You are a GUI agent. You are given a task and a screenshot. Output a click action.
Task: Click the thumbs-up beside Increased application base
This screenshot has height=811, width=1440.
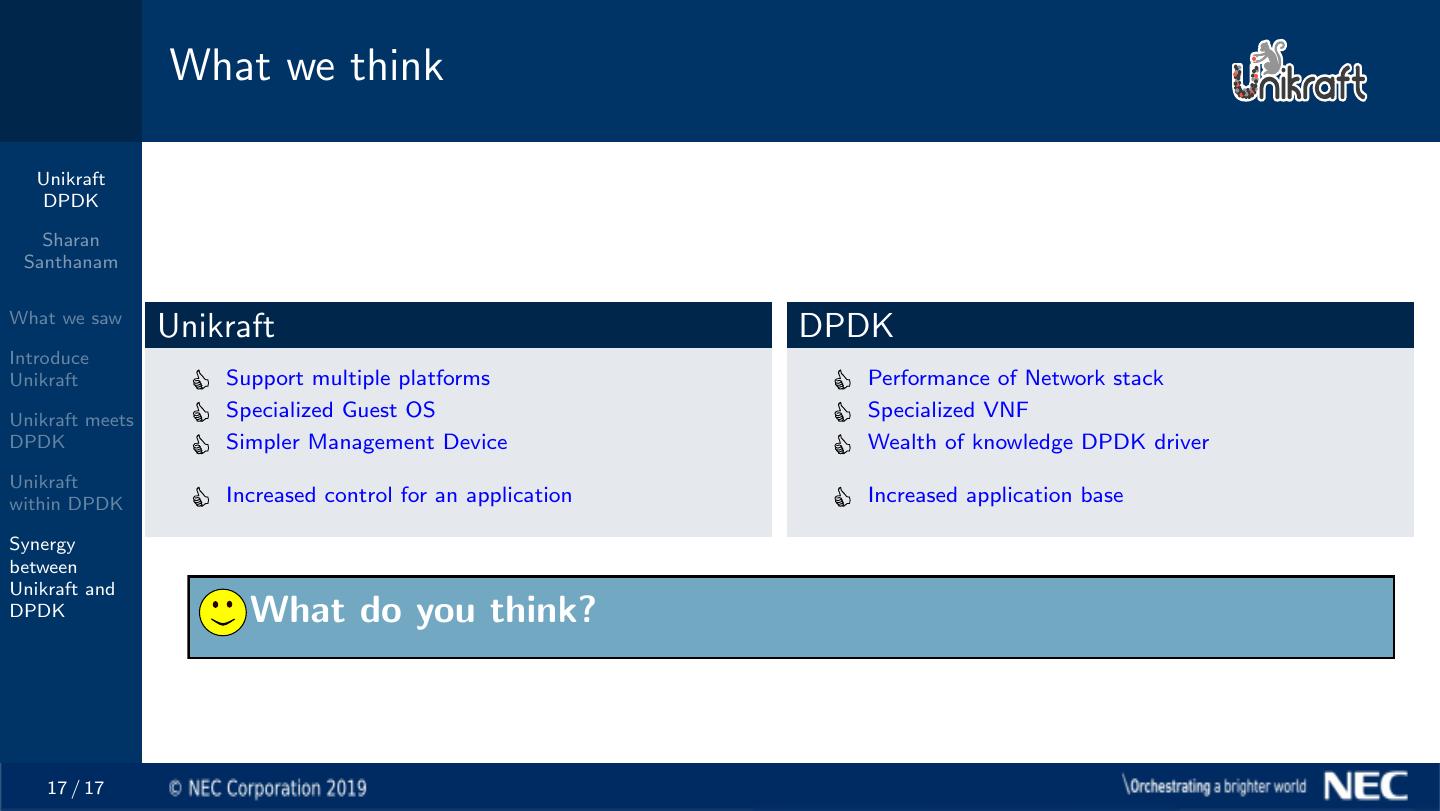841,497
